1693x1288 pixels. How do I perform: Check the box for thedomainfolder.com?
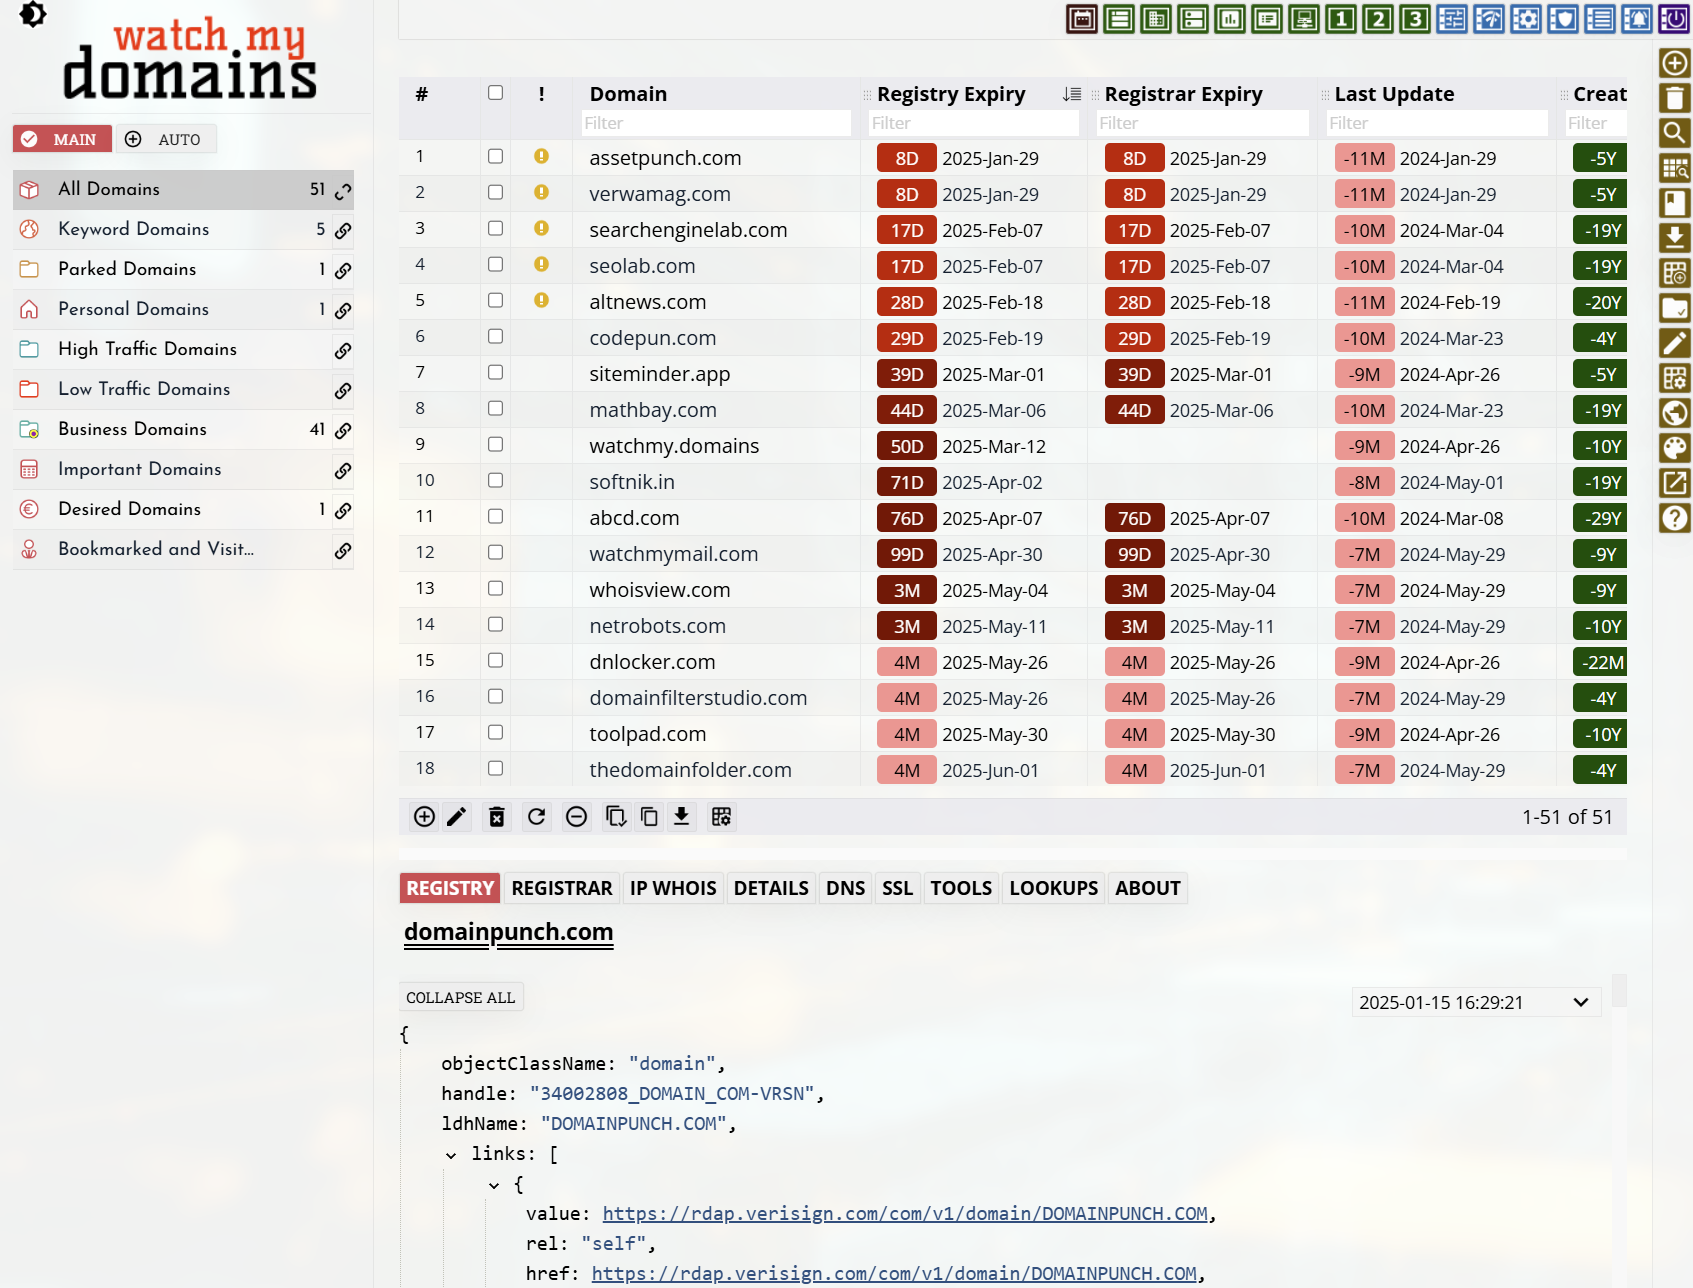(x=495, y=768)
